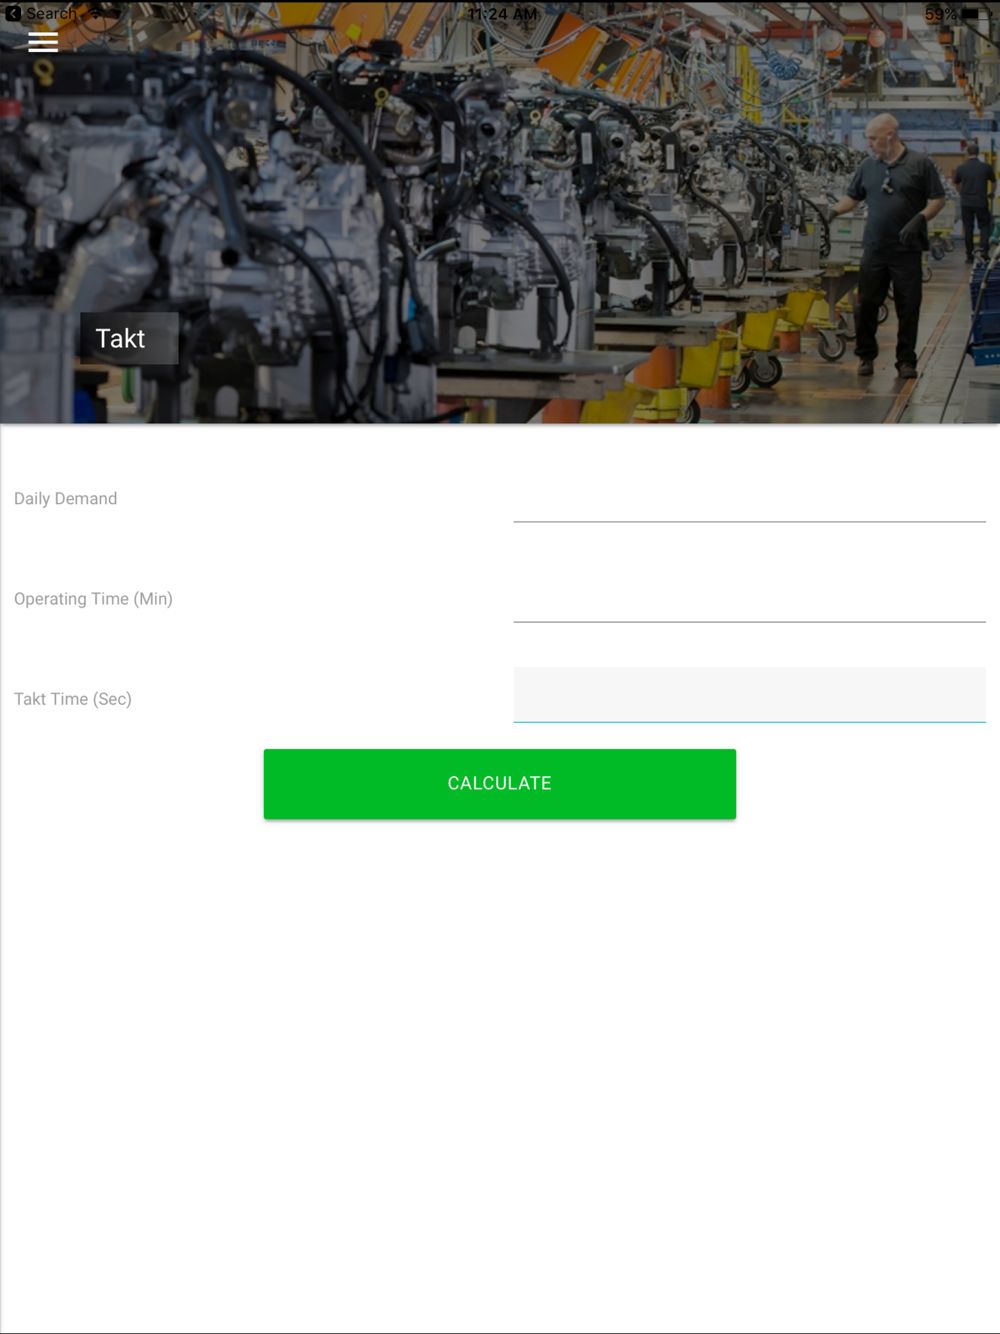Open the hamburger navigation menu
This screenshot has height=1334, width=1000.
[x=43, y=41]
